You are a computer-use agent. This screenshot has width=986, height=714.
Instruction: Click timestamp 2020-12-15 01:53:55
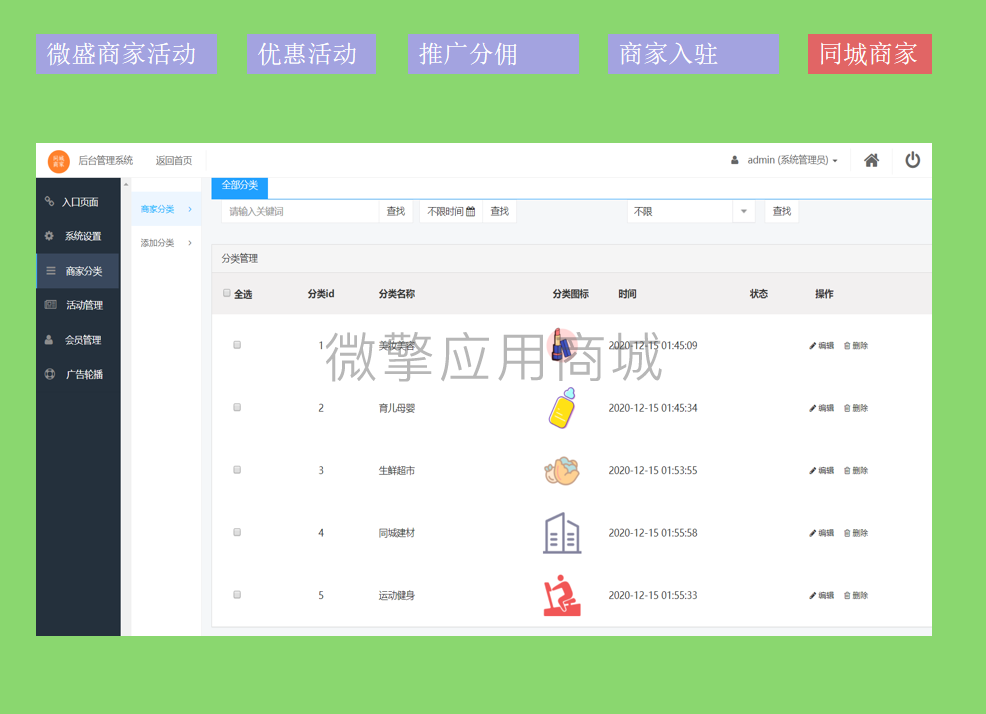coord(653,471)
